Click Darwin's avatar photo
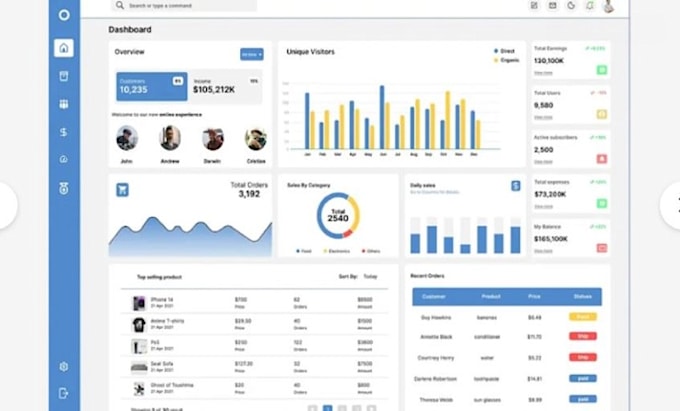The height and width of the screenshot is (411, 680). coord(213,139)
